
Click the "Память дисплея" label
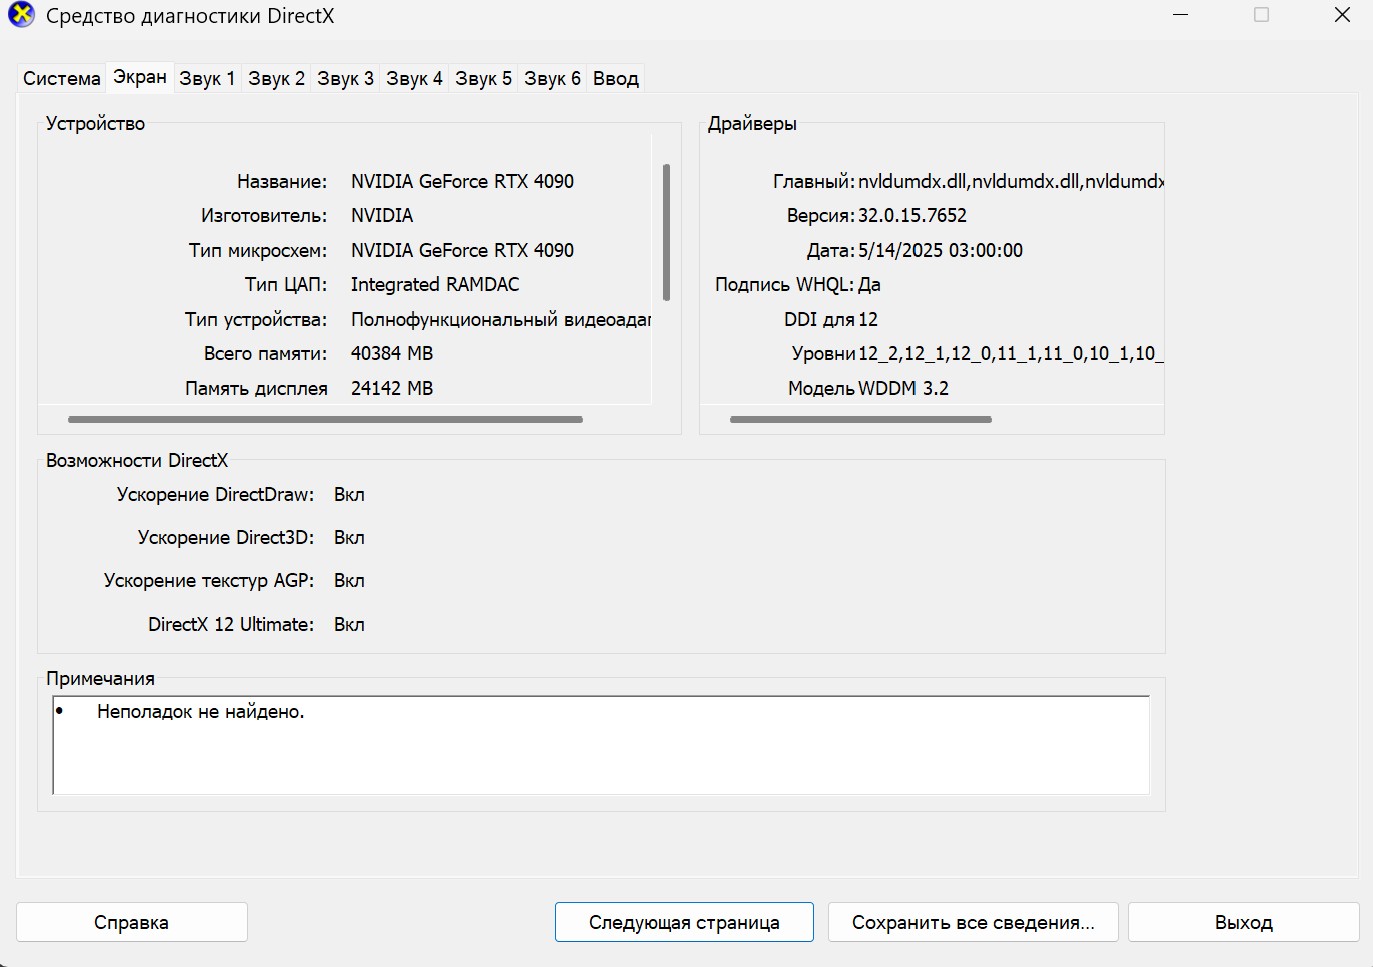pyautogui.click(x=256, y=388)
